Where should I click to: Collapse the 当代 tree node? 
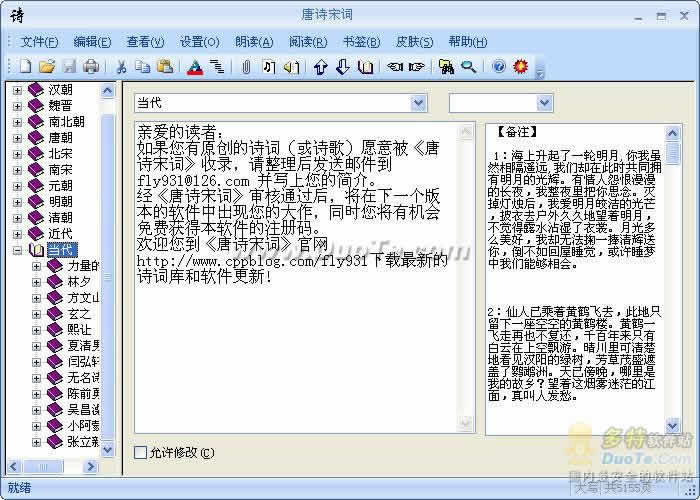point(17,249)
